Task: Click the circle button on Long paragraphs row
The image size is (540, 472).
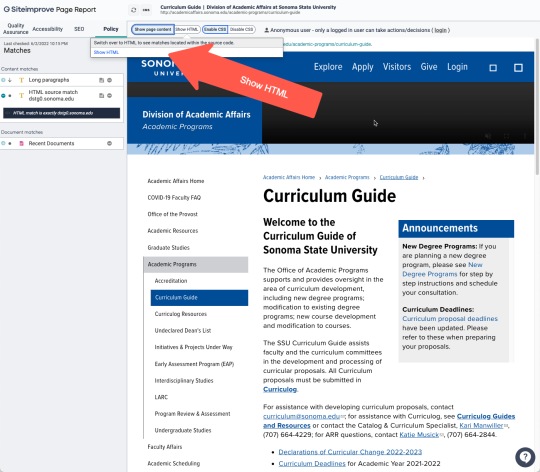Action: [110, 80]
